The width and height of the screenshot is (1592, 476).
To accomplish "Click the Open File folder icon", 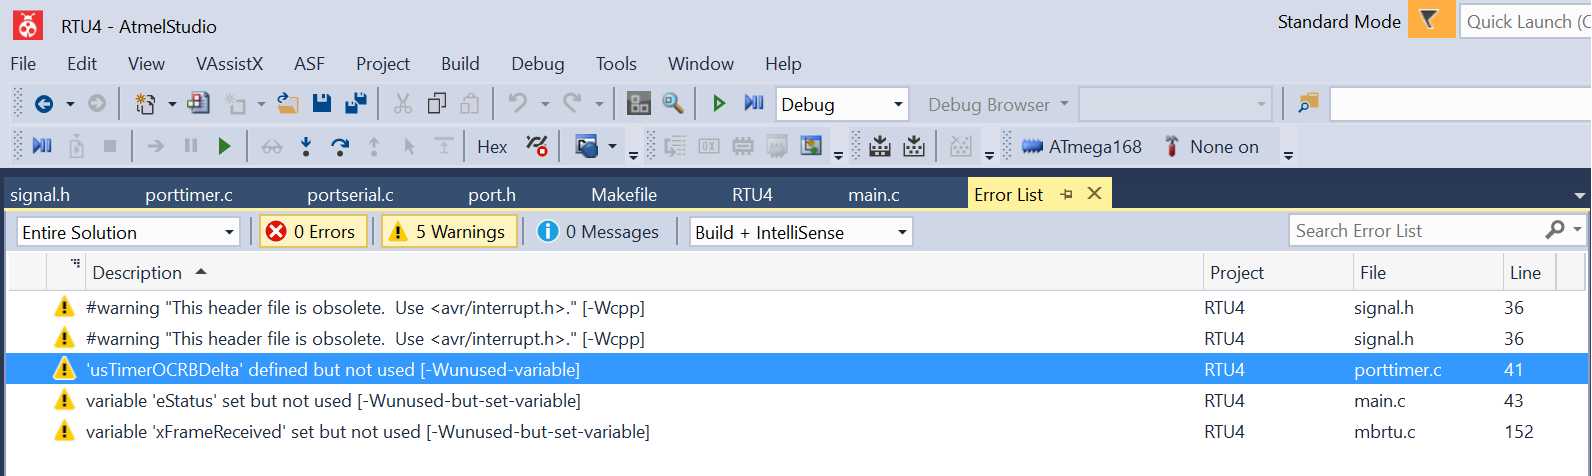I will (288, 104).
